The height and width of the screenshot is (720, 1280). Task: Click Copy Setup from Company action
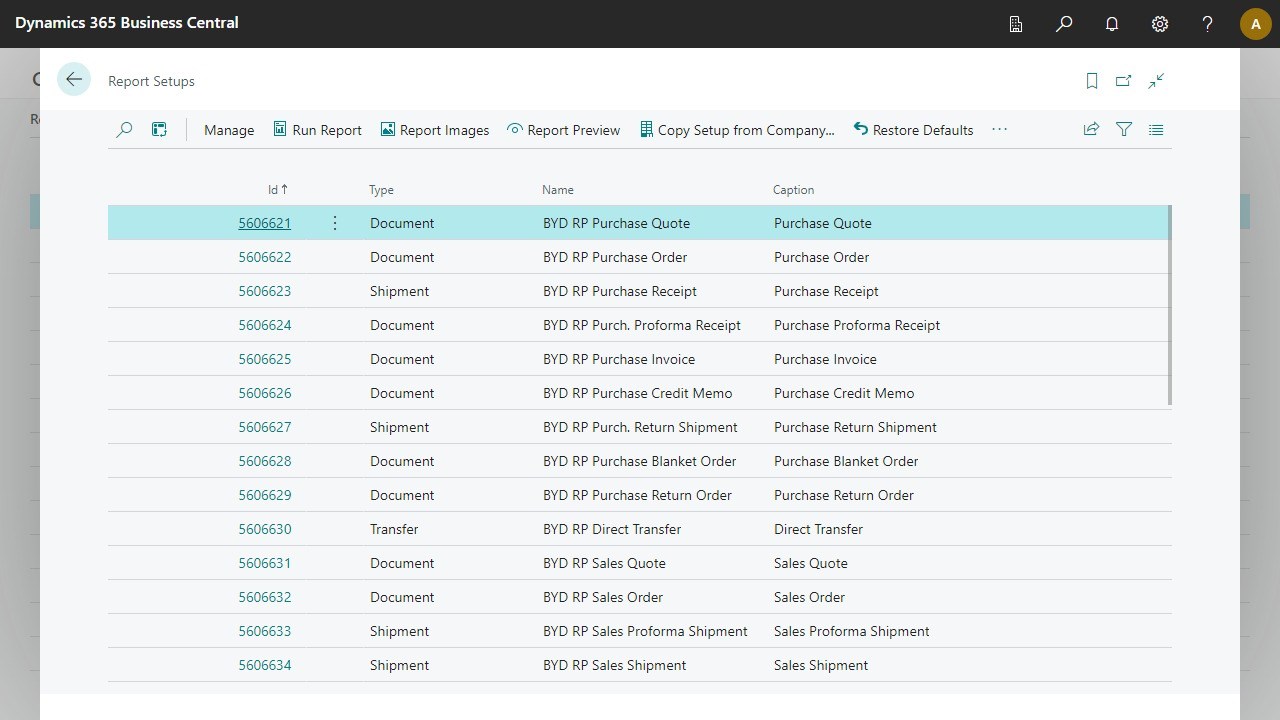[x=736, y=130]
